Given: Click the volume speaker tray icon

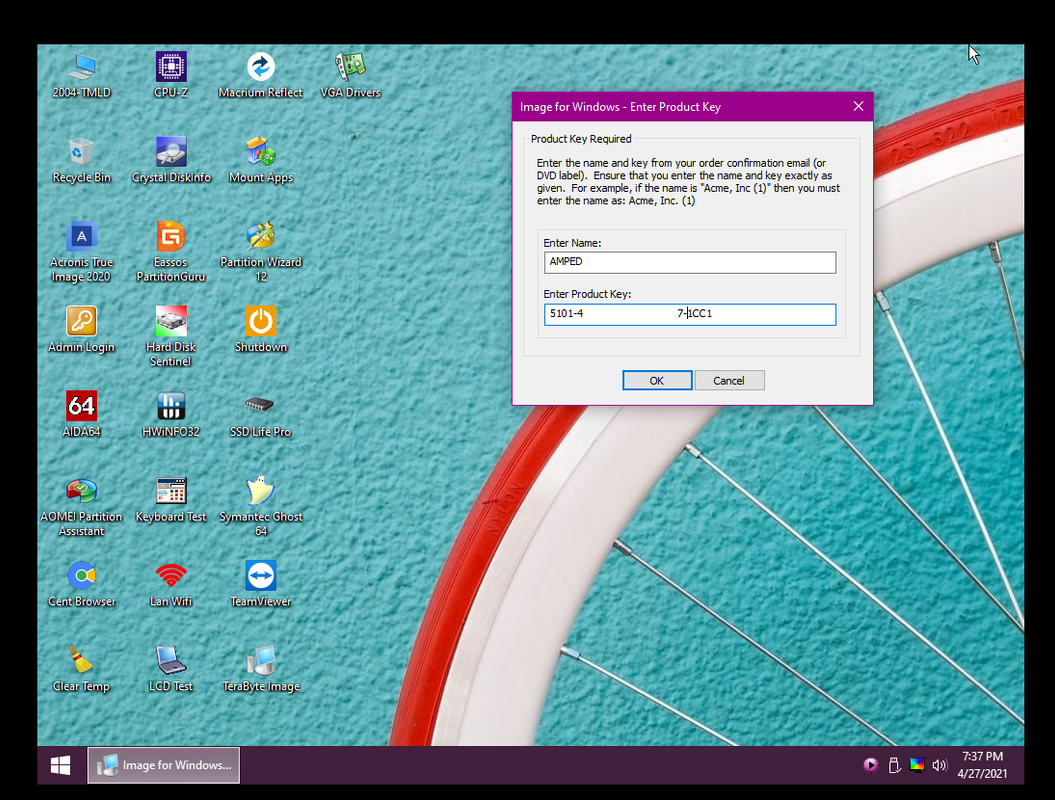Looking at the screenshot, I should (x=939, y=765).
